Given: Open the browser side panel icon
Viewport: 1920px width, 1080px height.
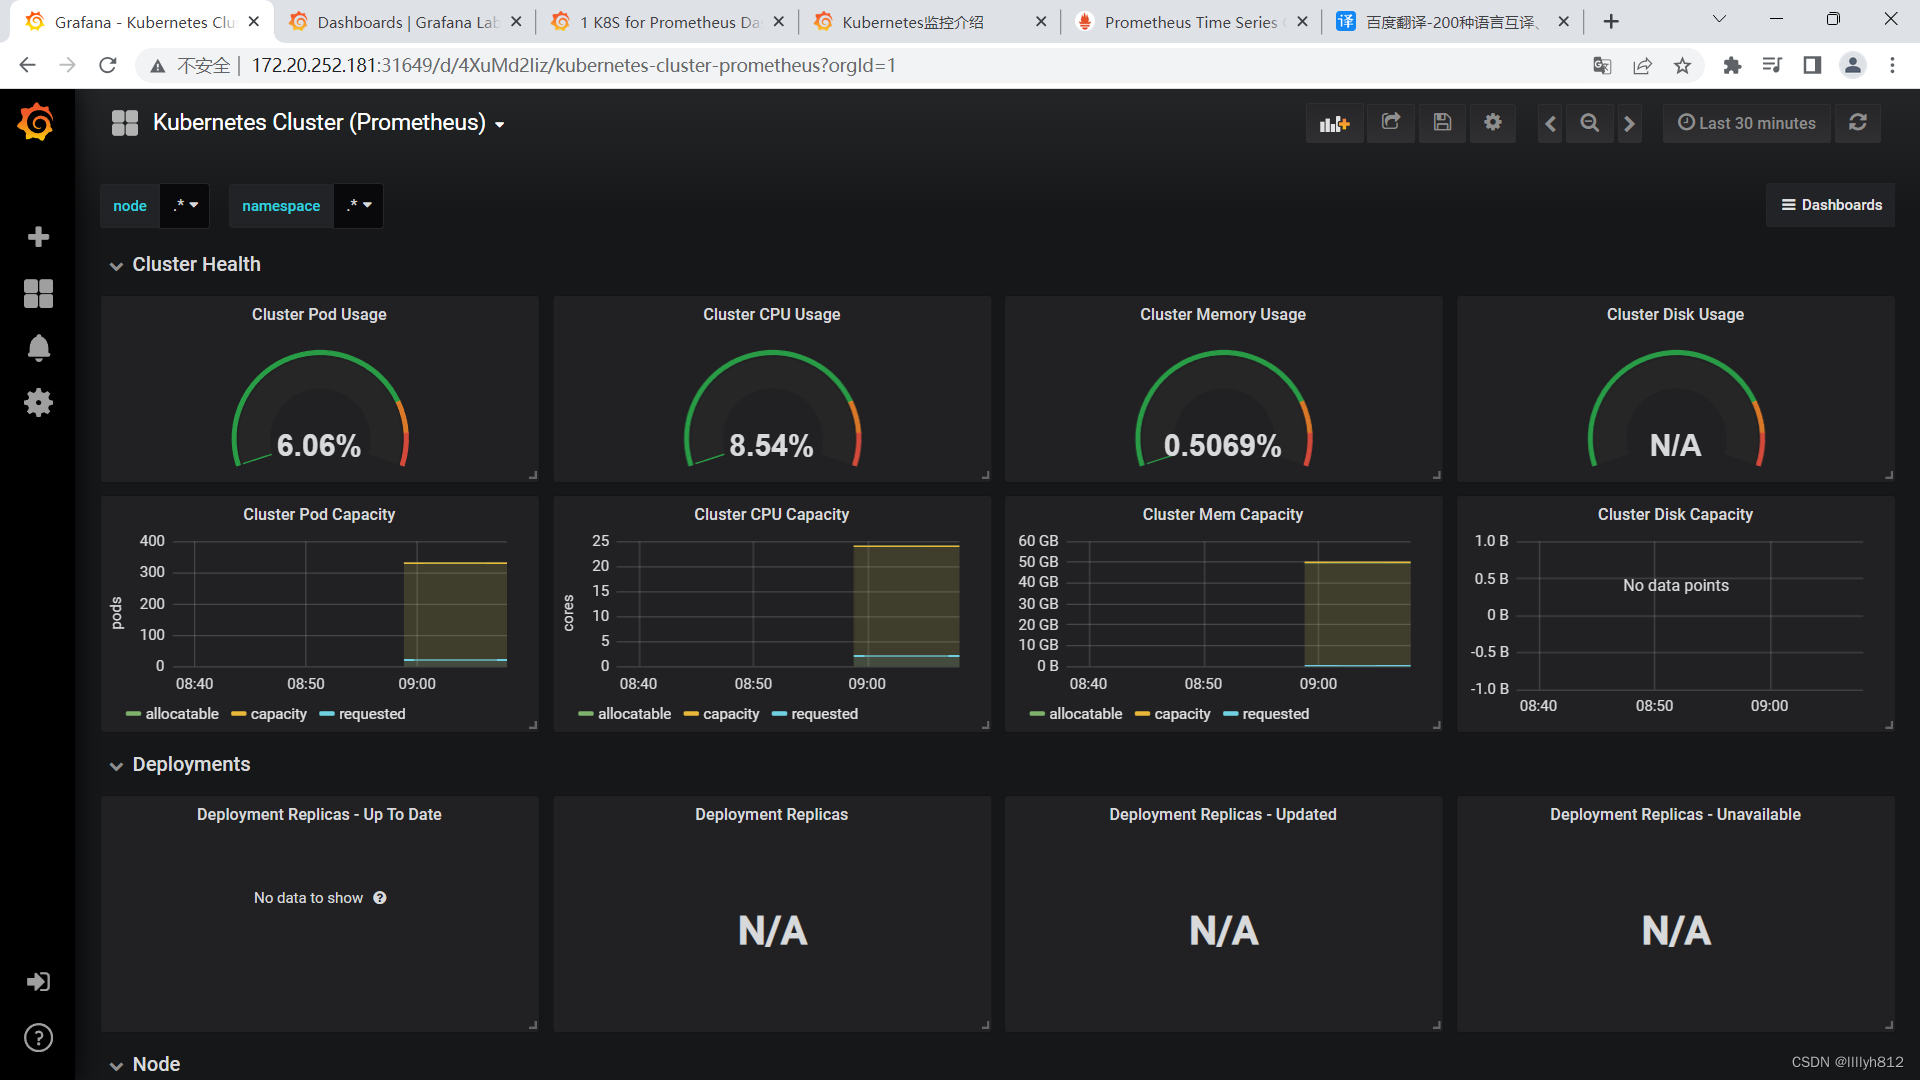Looking at the screenshot, I should 1812,65.
